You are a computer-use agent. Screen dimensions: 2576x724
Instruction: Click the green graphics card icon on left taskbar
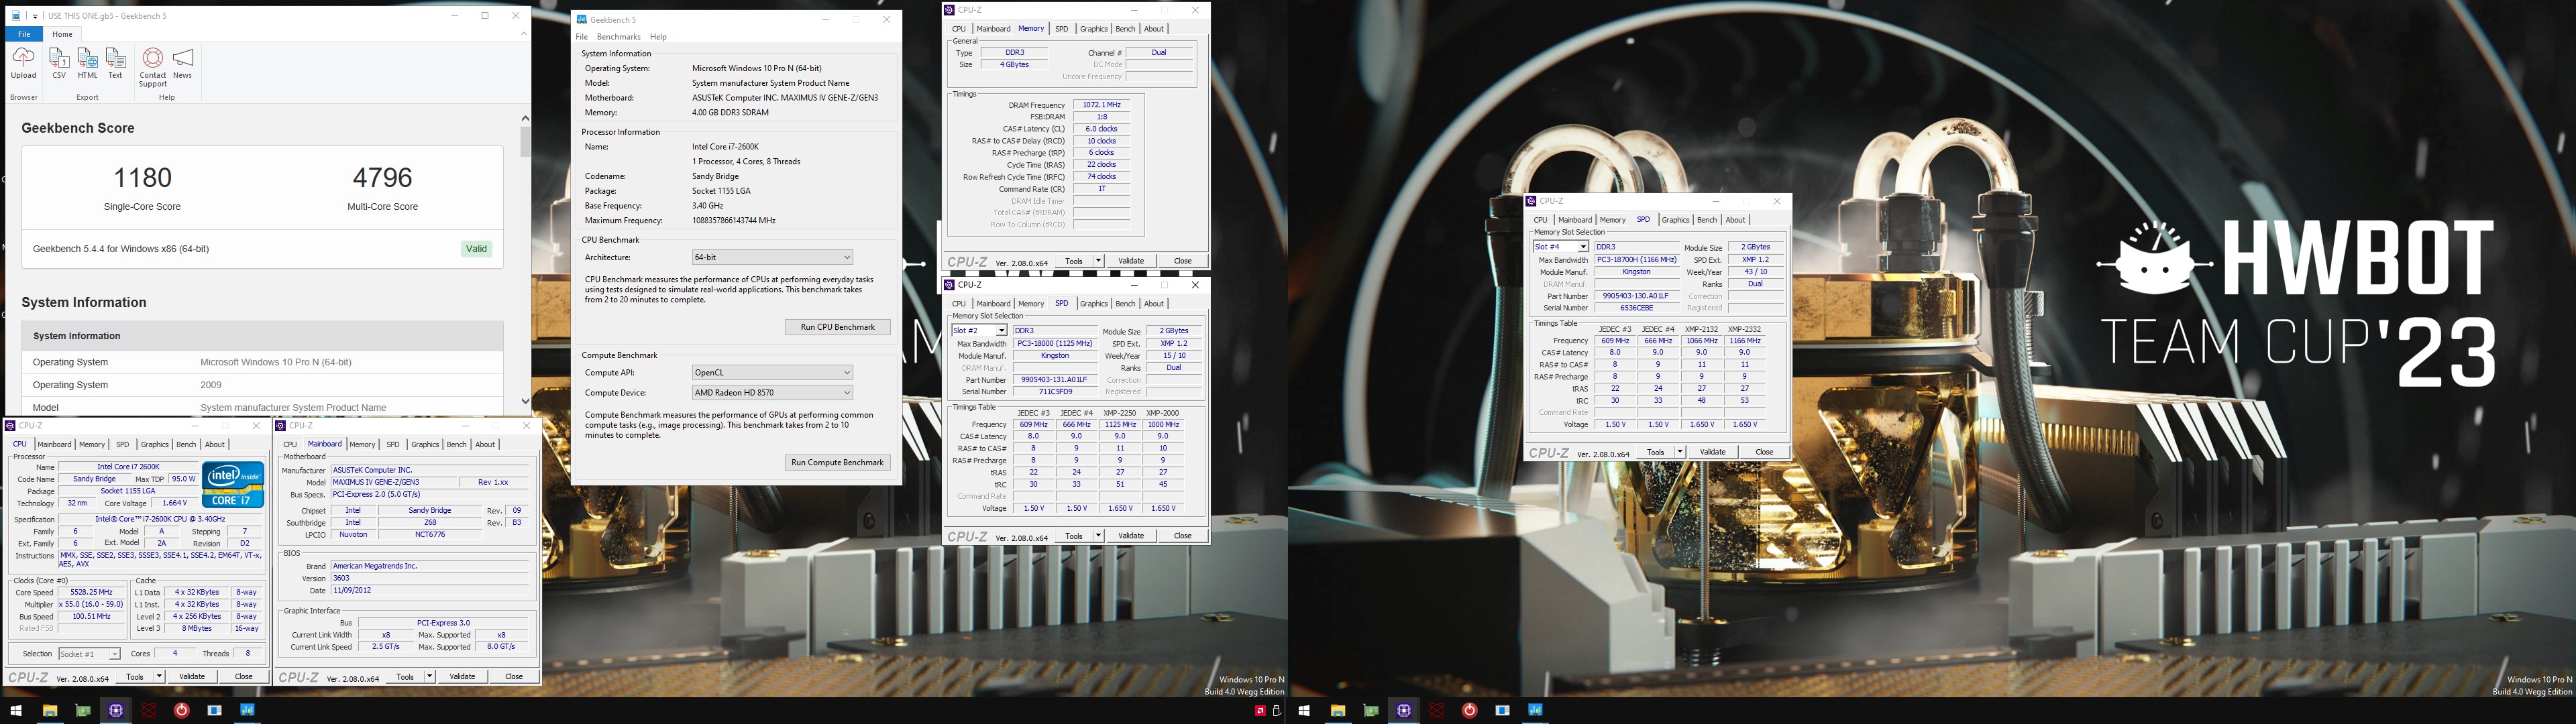pyautogui.click(x=83, y=711)
